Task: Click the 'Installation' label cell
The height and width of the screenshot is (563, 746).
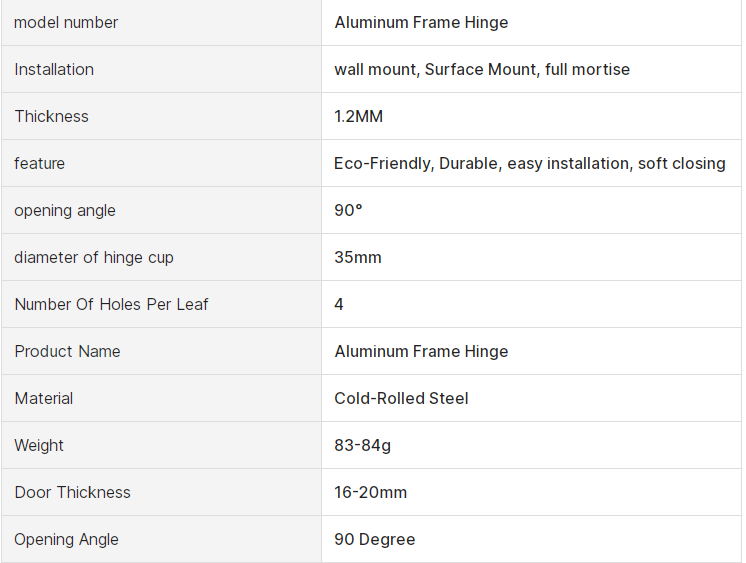Action: 54,69
